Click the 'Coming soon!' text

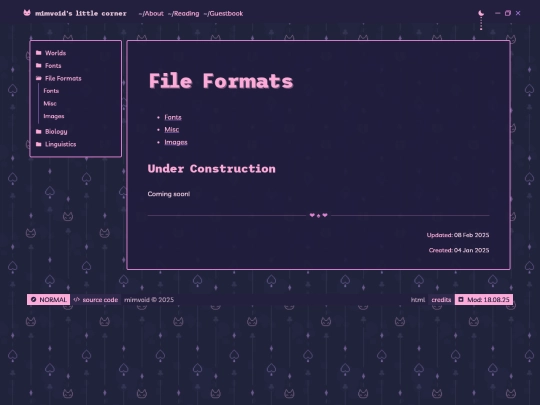(169, 194)
